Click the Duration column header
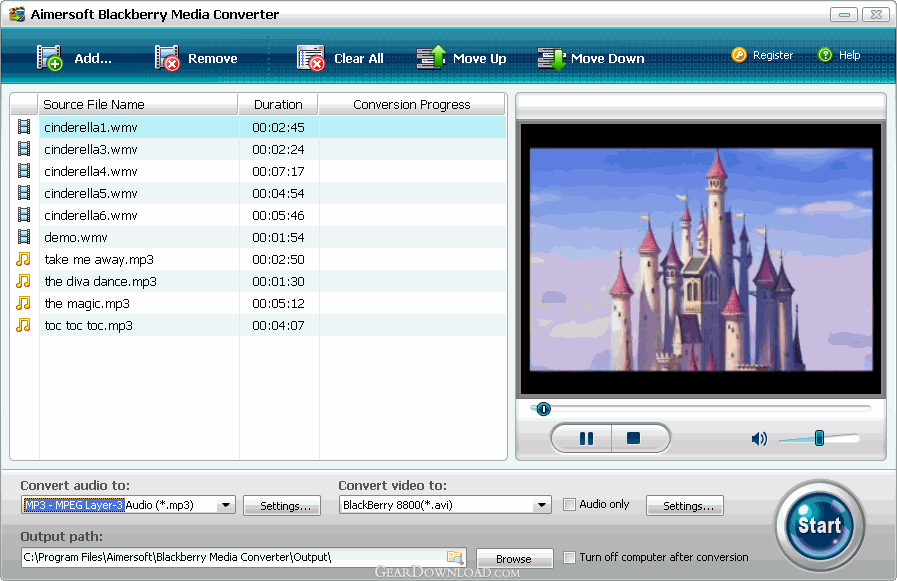 click(278, 105)
